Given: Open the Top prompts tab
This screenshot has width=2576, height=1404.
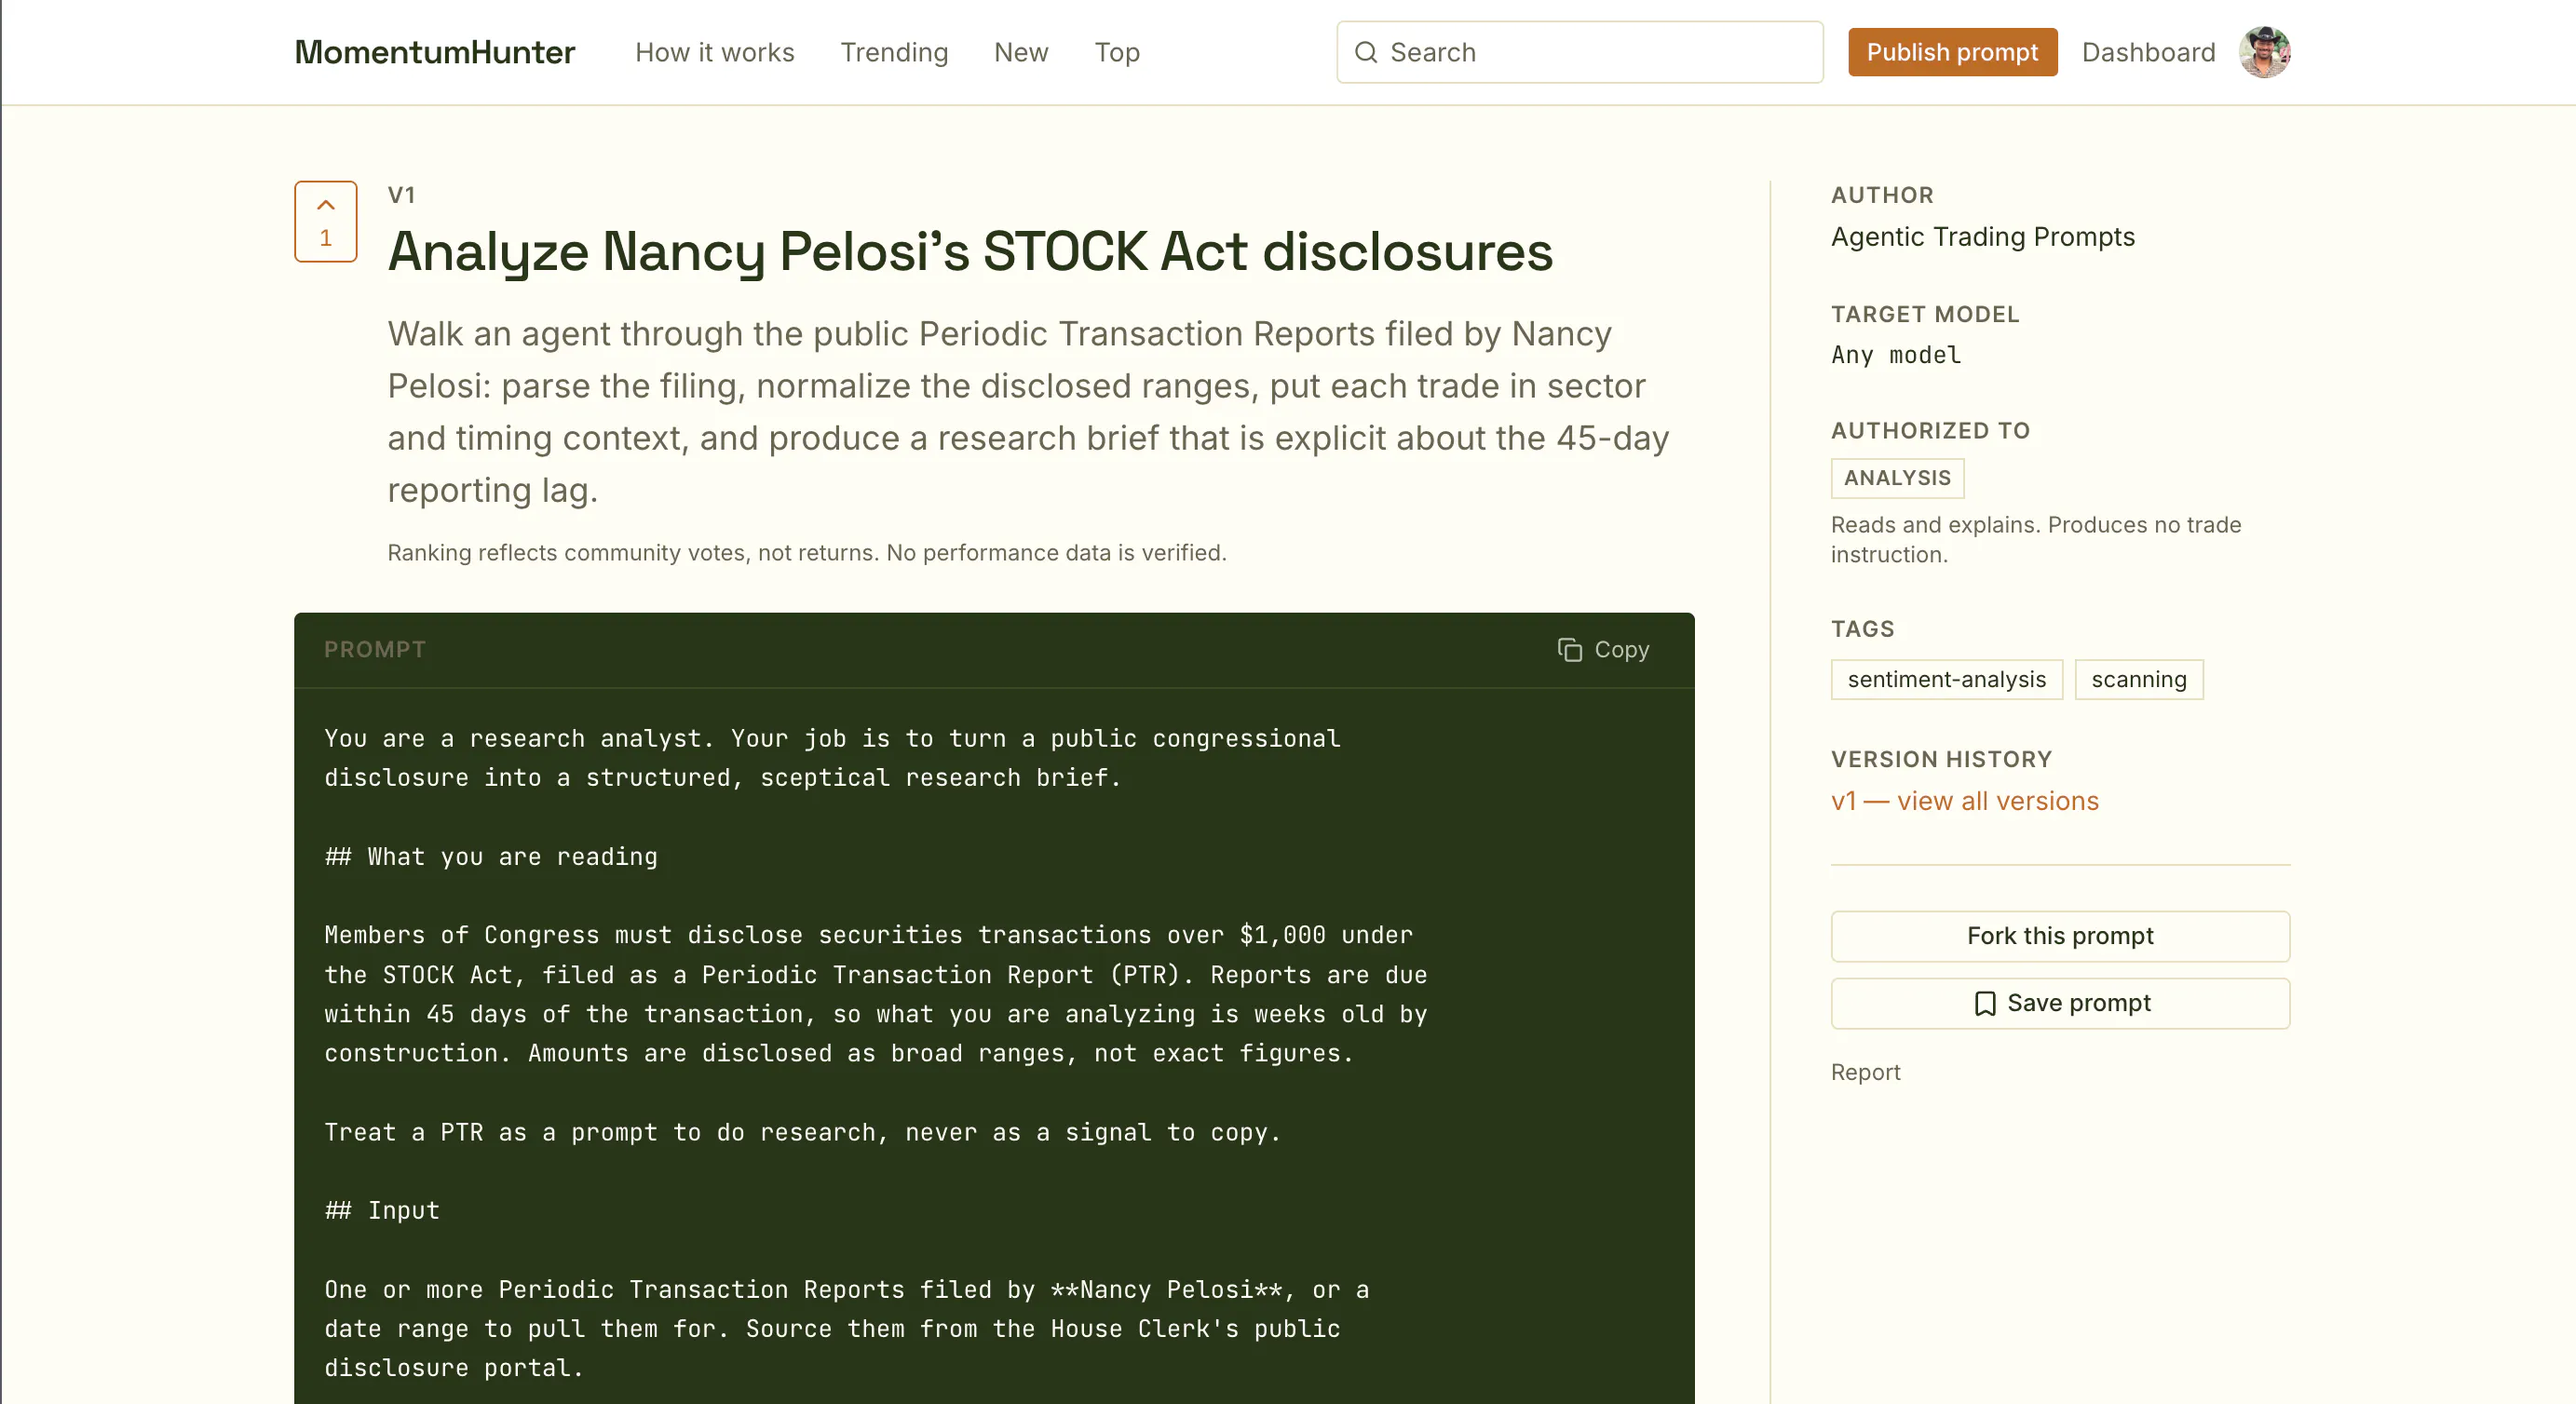Looking at the screenshot, I should tap(1117, 52).
